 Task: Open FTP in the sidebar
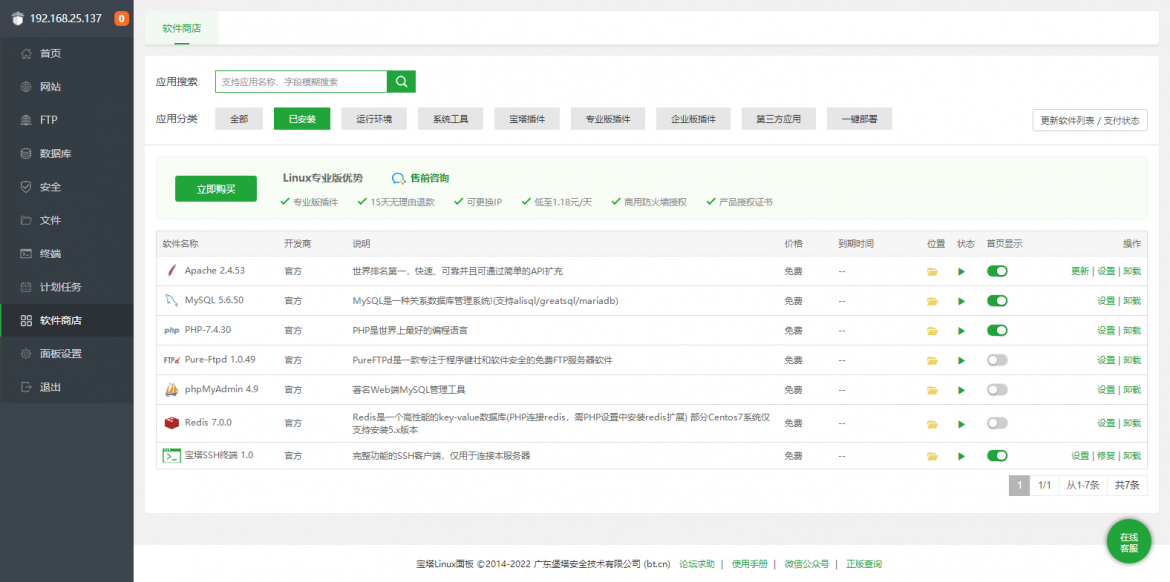click(x=67, y=120)
